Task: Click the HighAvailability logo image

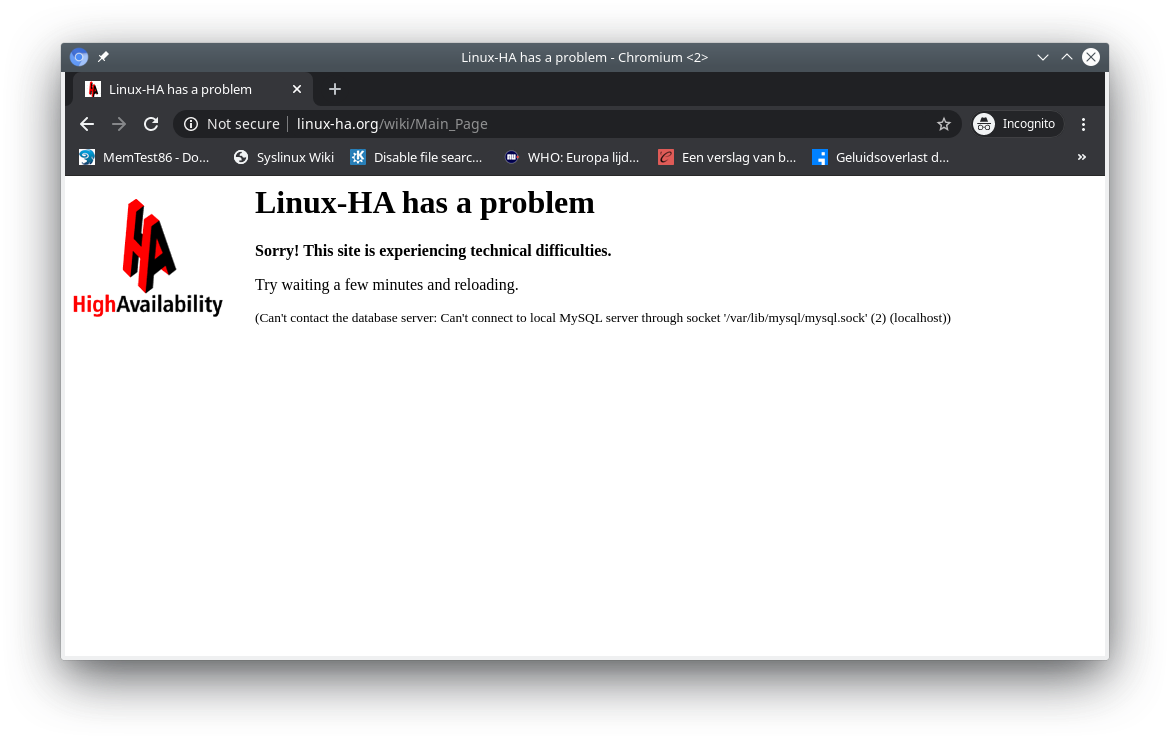Action: click(x=148, y=258)
